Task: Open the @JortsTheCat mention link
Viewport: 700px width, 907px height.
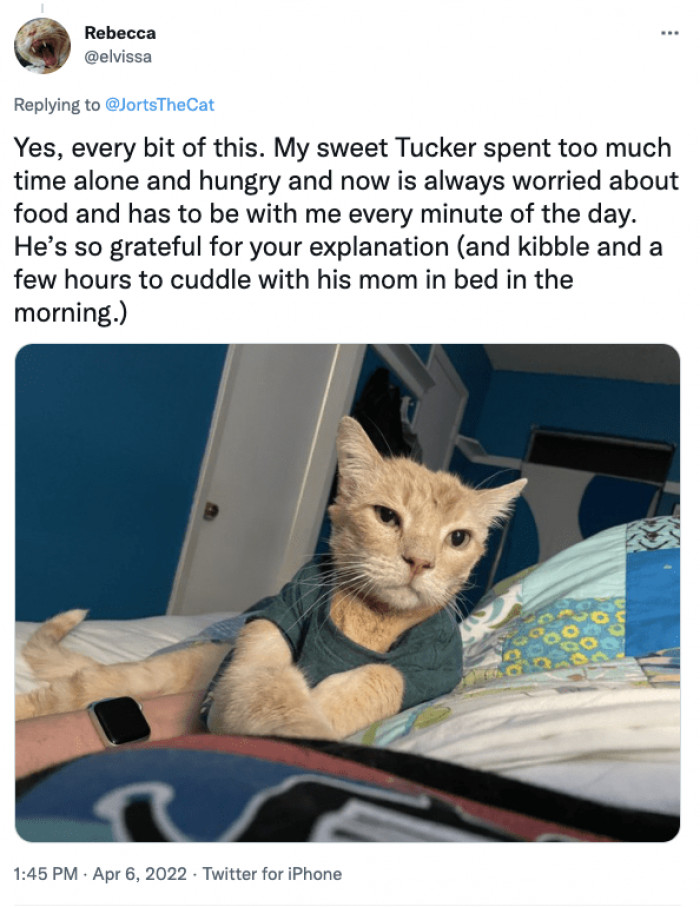Action: 160,105
